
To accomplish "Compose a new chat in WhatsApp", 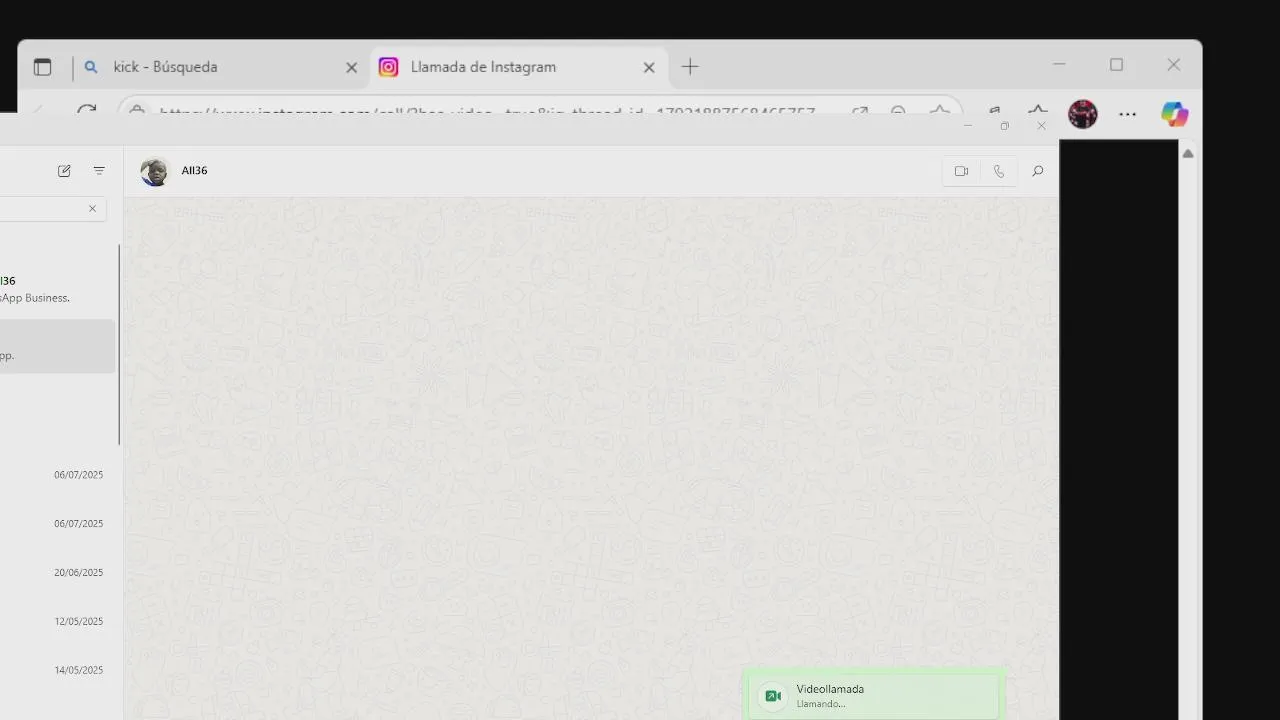I will 64,171.
